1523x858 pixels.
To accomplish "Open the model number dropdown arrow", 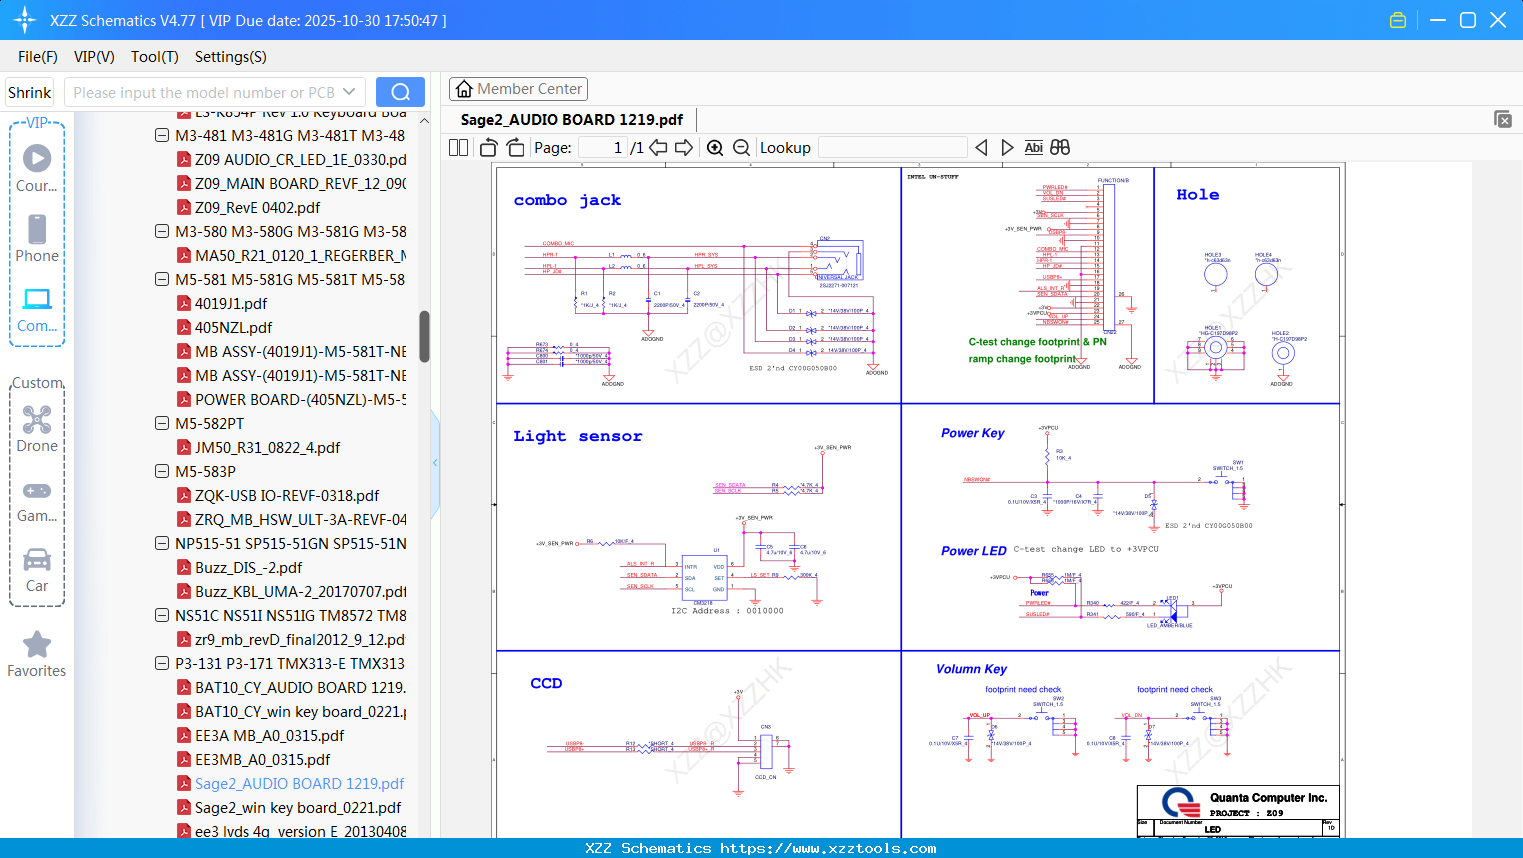I will point(349,92).
